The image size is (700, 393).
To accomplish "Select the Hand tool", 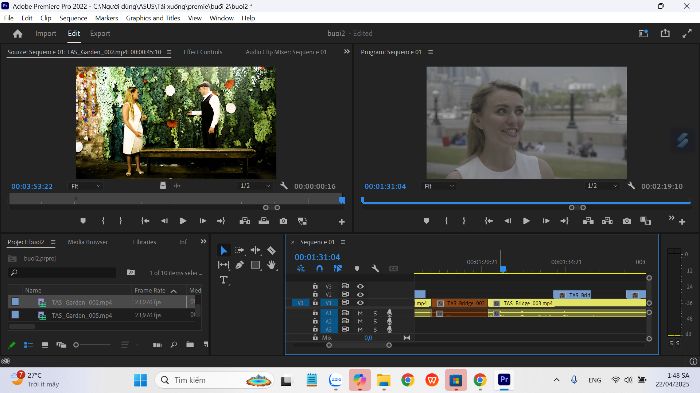I will pos(271,265).
